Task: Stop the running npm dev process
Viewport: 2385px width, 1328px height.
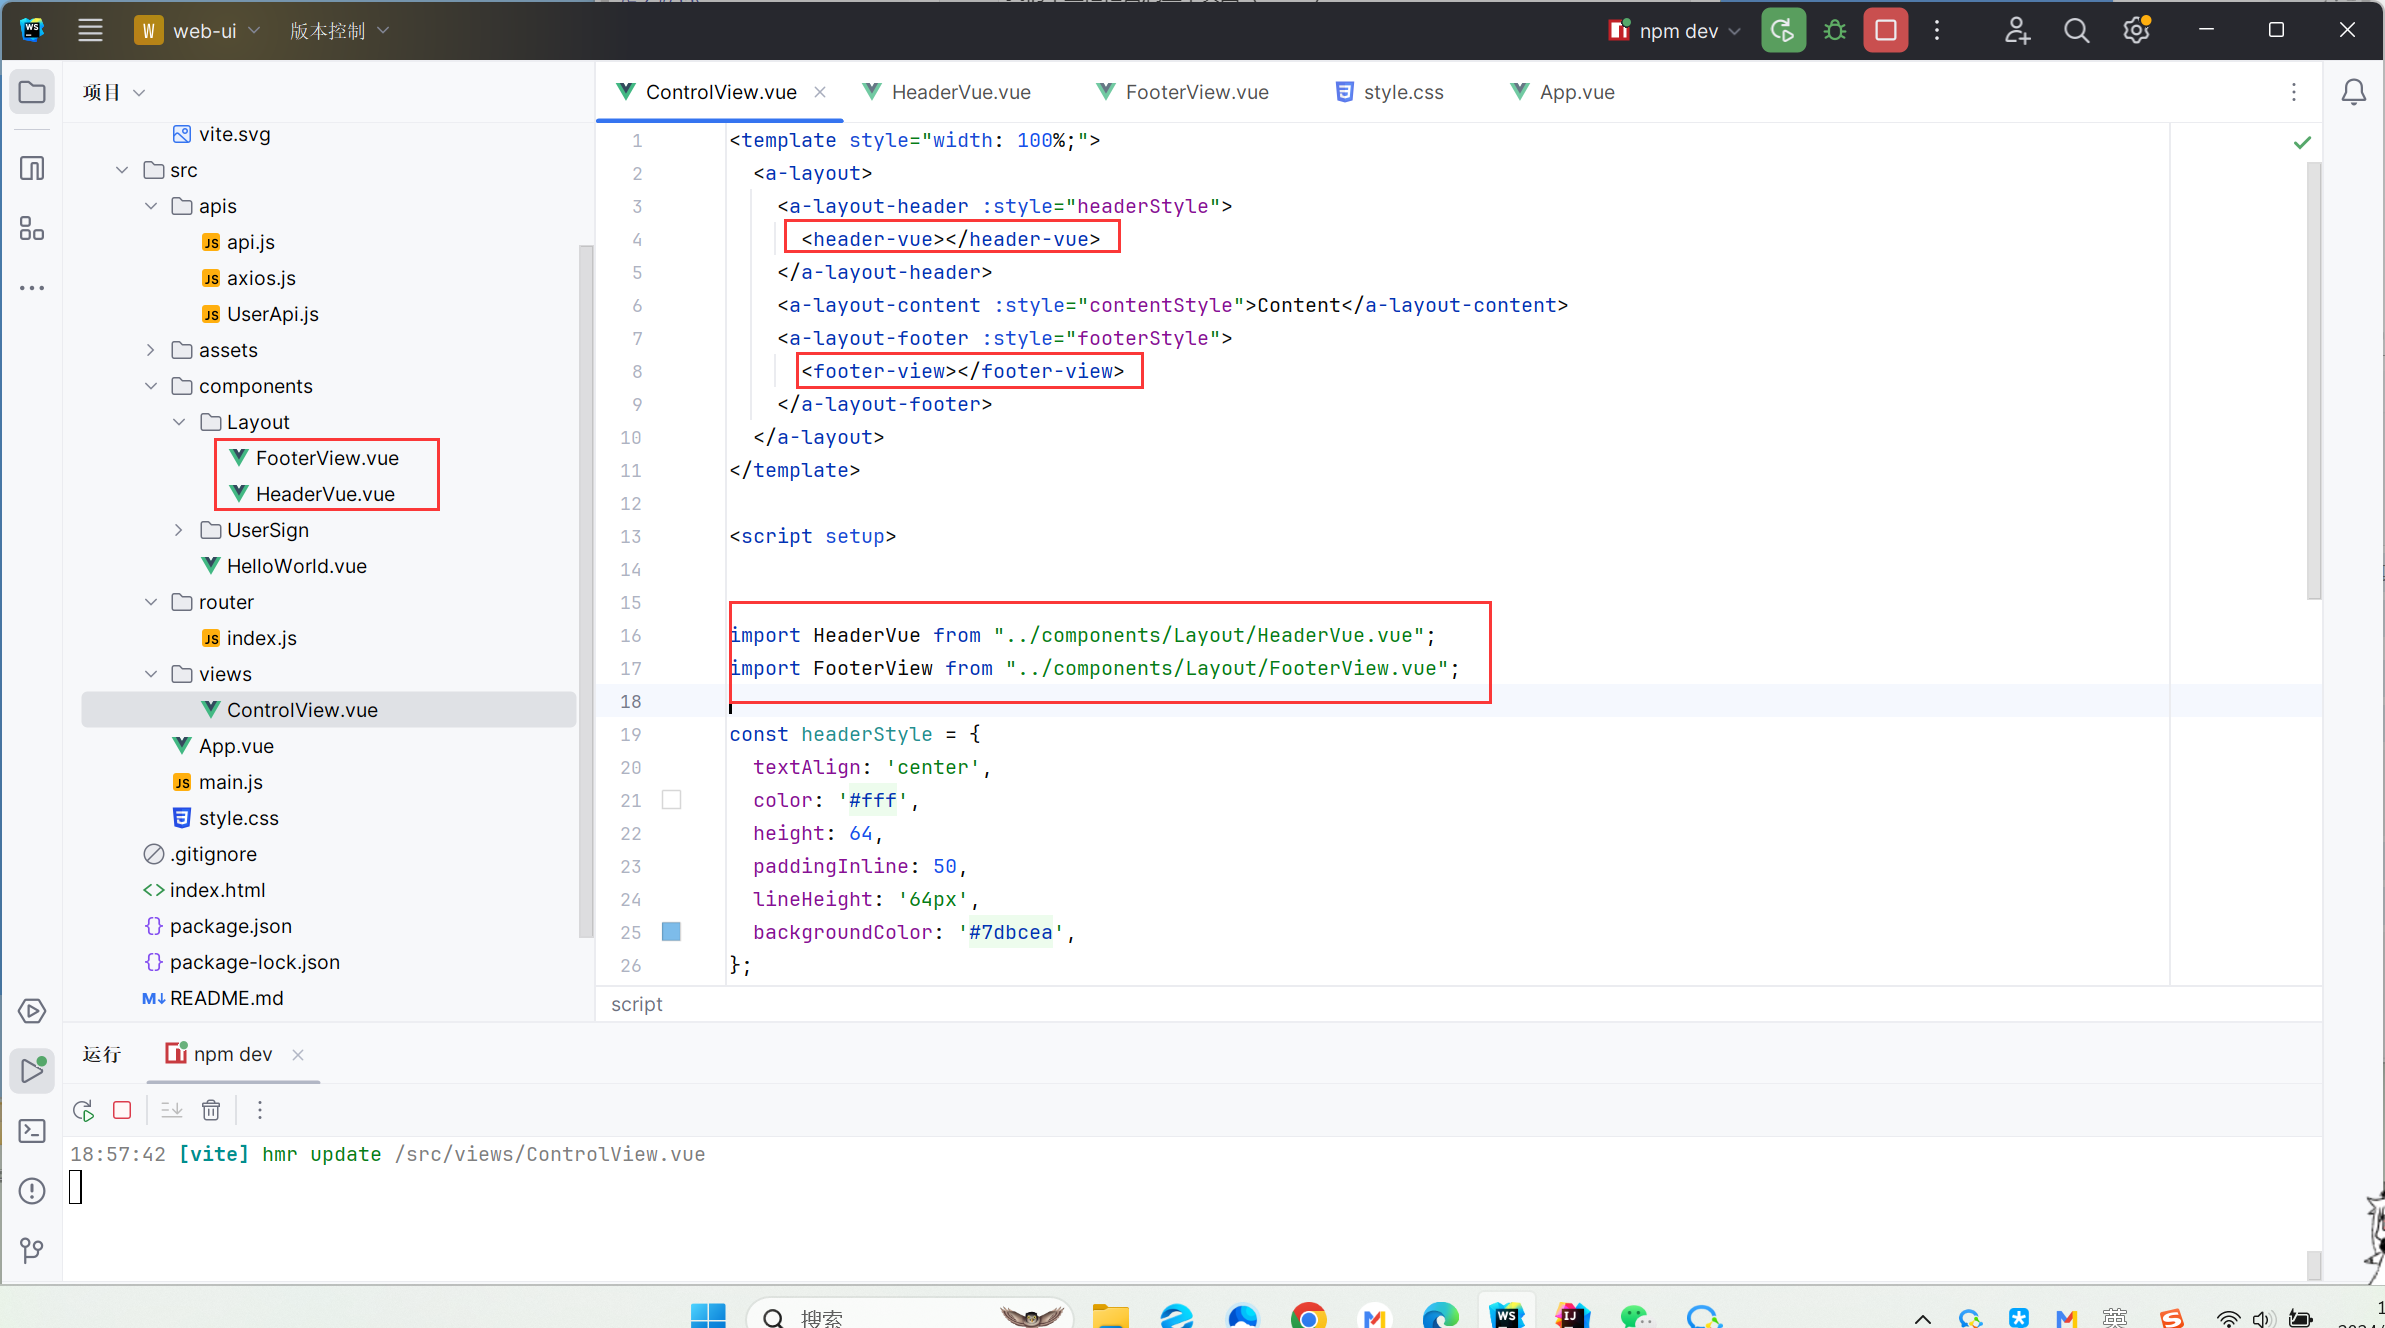Action: tap(1886, 30)
